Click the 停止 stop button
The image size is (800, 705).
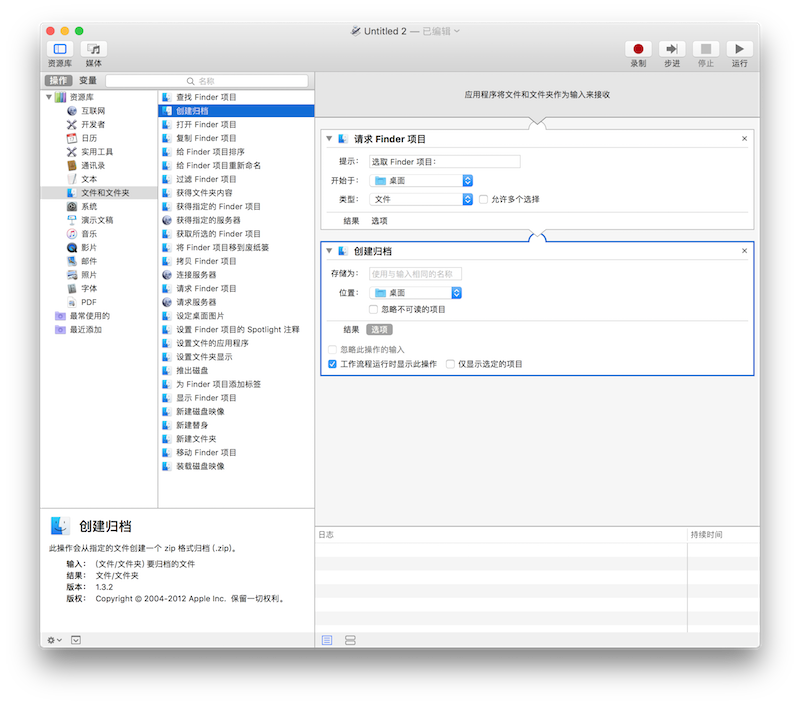pyautogui.click(x=706, y=49)
